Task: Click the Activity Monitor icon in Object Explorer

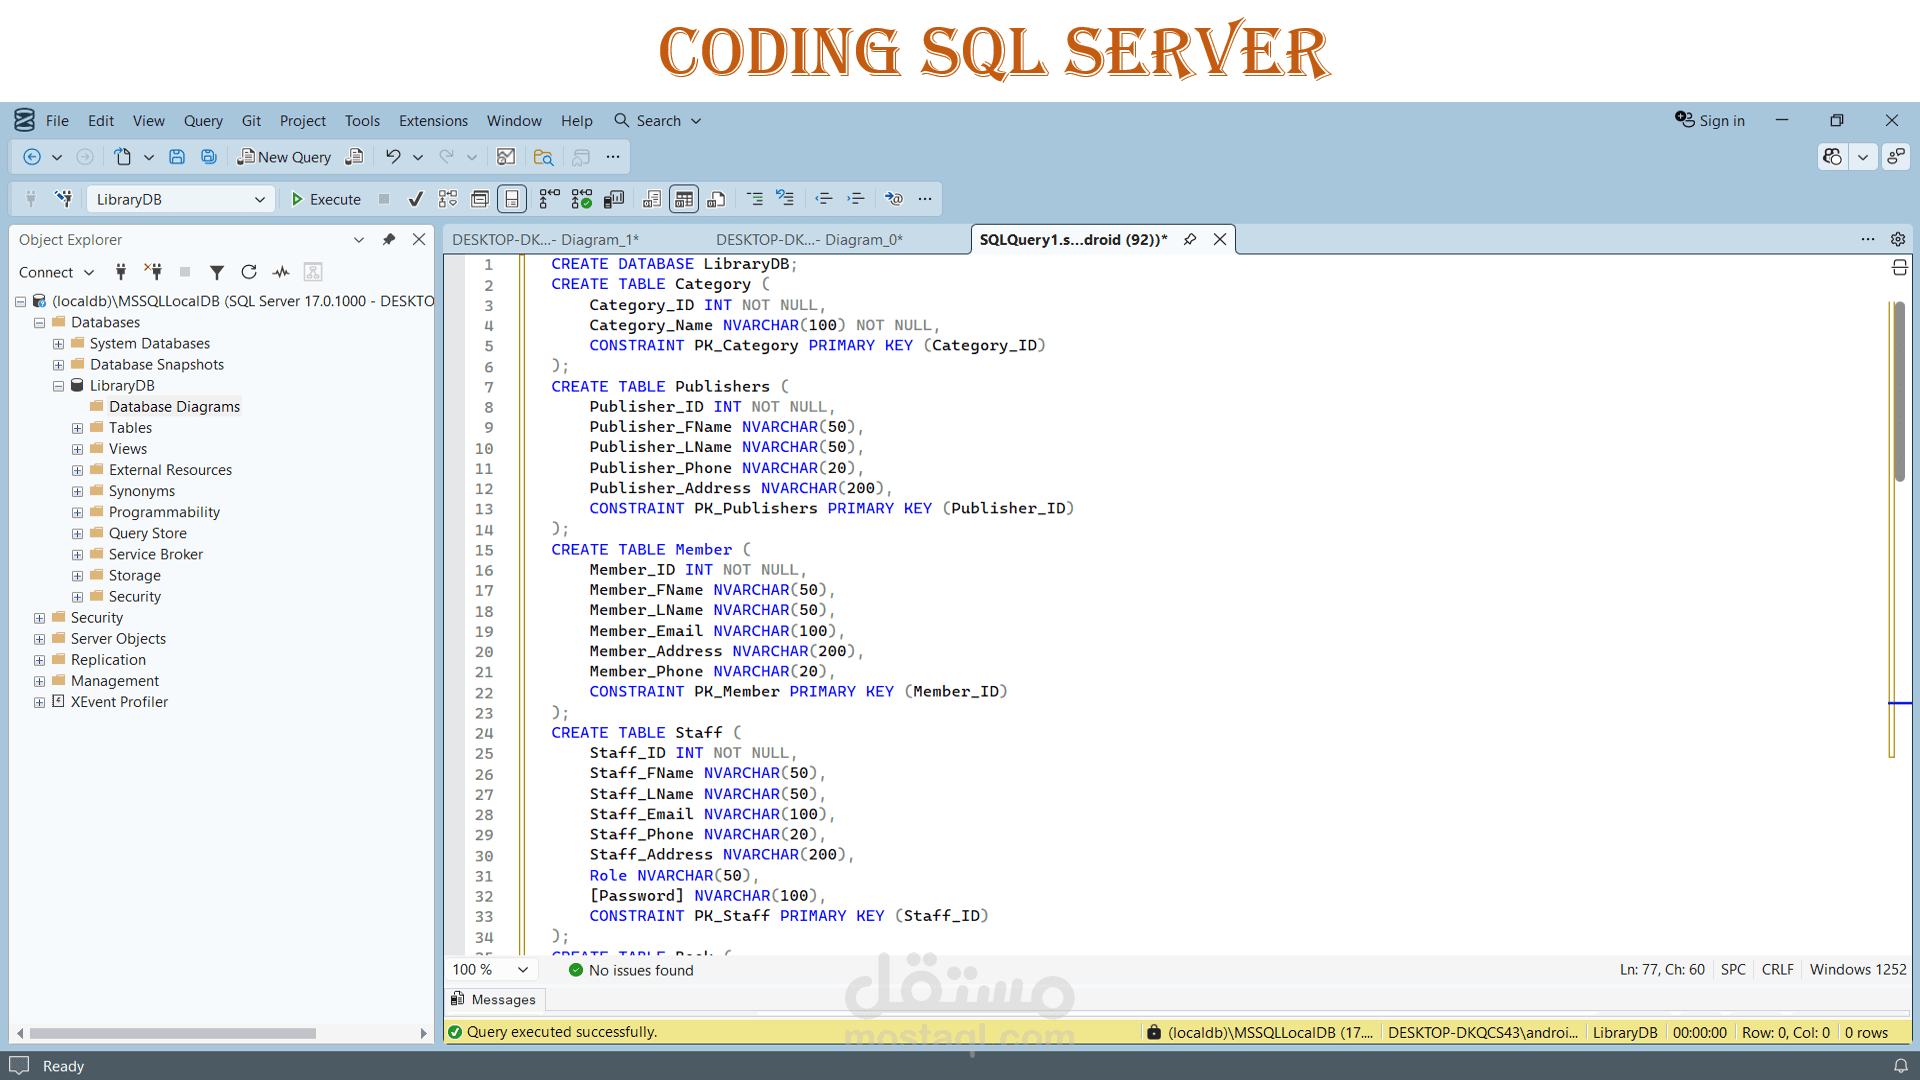Action: [x=281, y=272]
